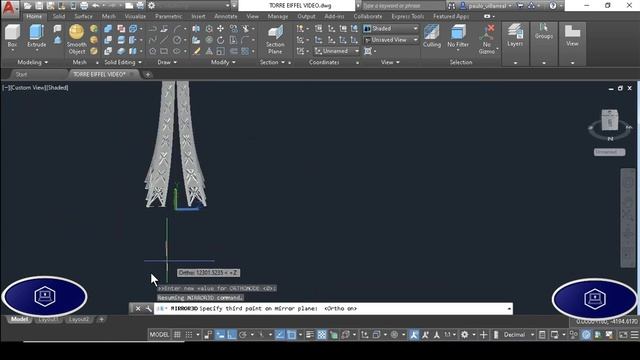Click the Autodesk App Store cart icon
Screen dimensions: 640x360
[x=520, y=6]
